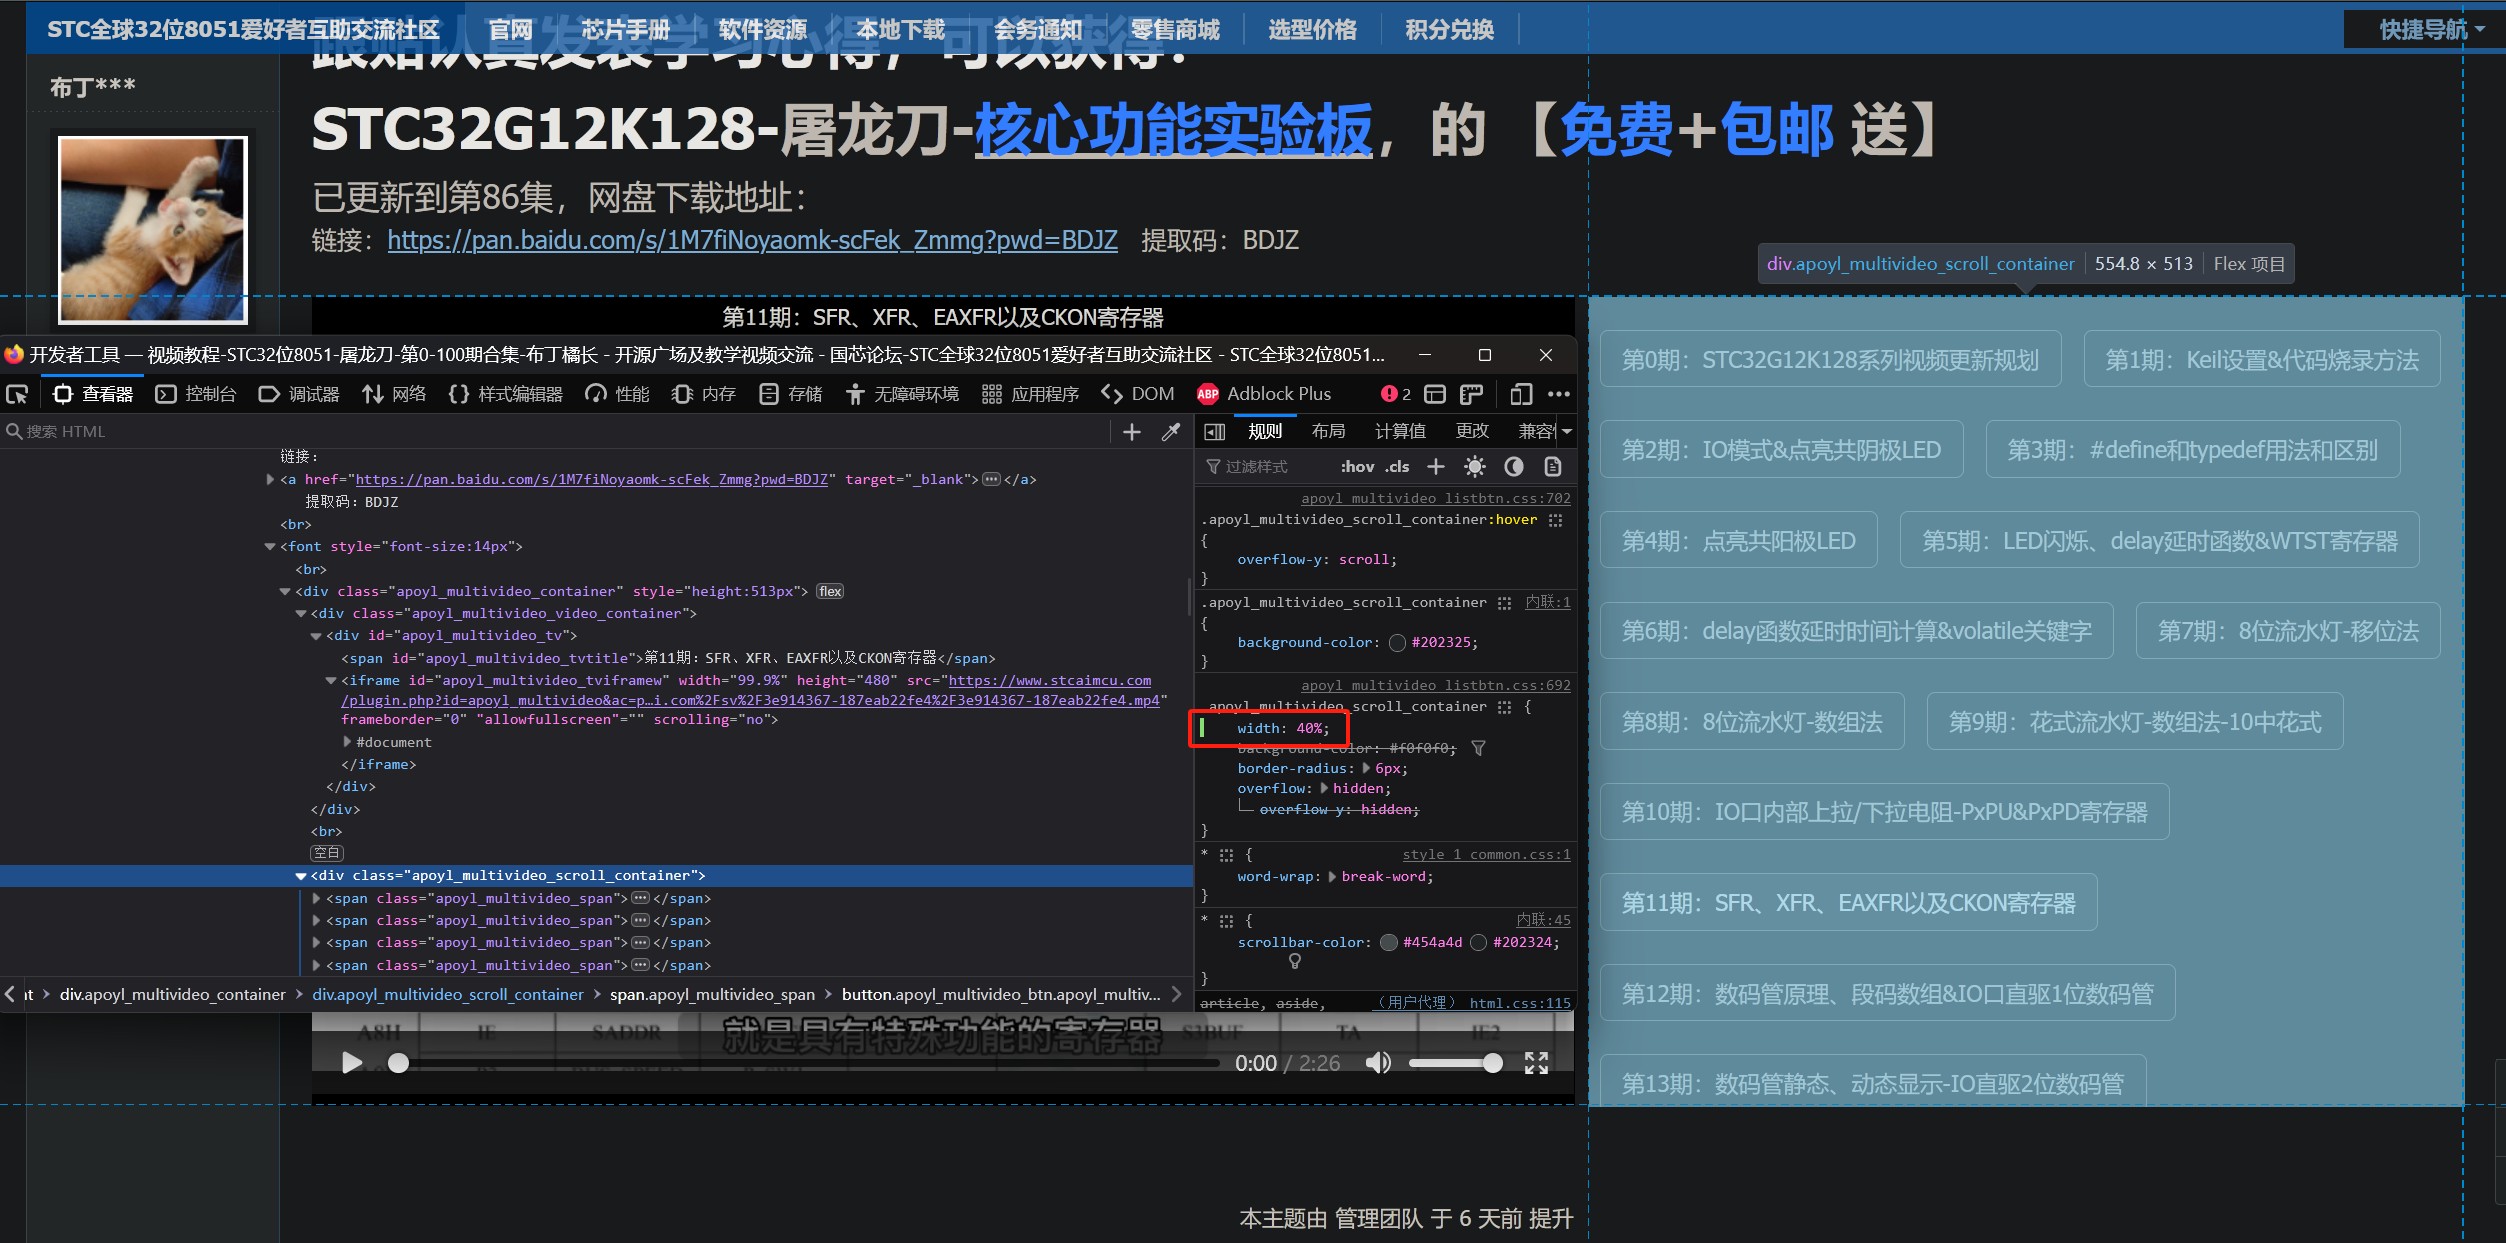2506x1243 pixels.
Task: Click the print media simulation icon
Action: [1552, 467]
